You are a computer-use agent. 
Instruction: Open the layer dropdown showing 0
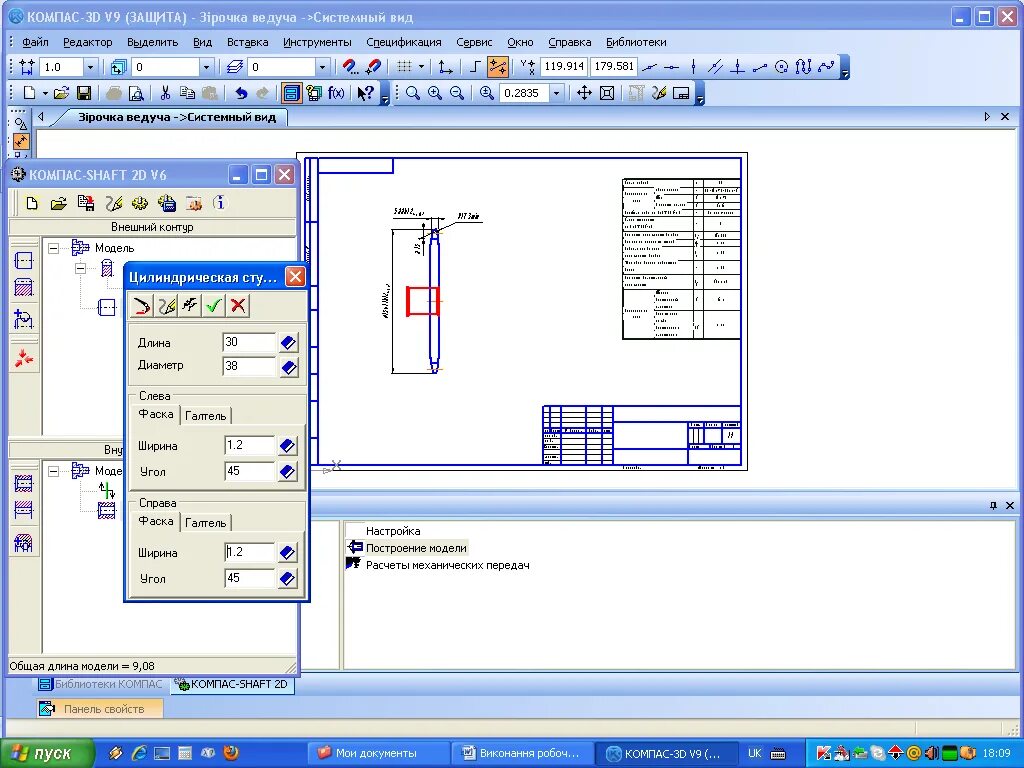tap(321, 67)
